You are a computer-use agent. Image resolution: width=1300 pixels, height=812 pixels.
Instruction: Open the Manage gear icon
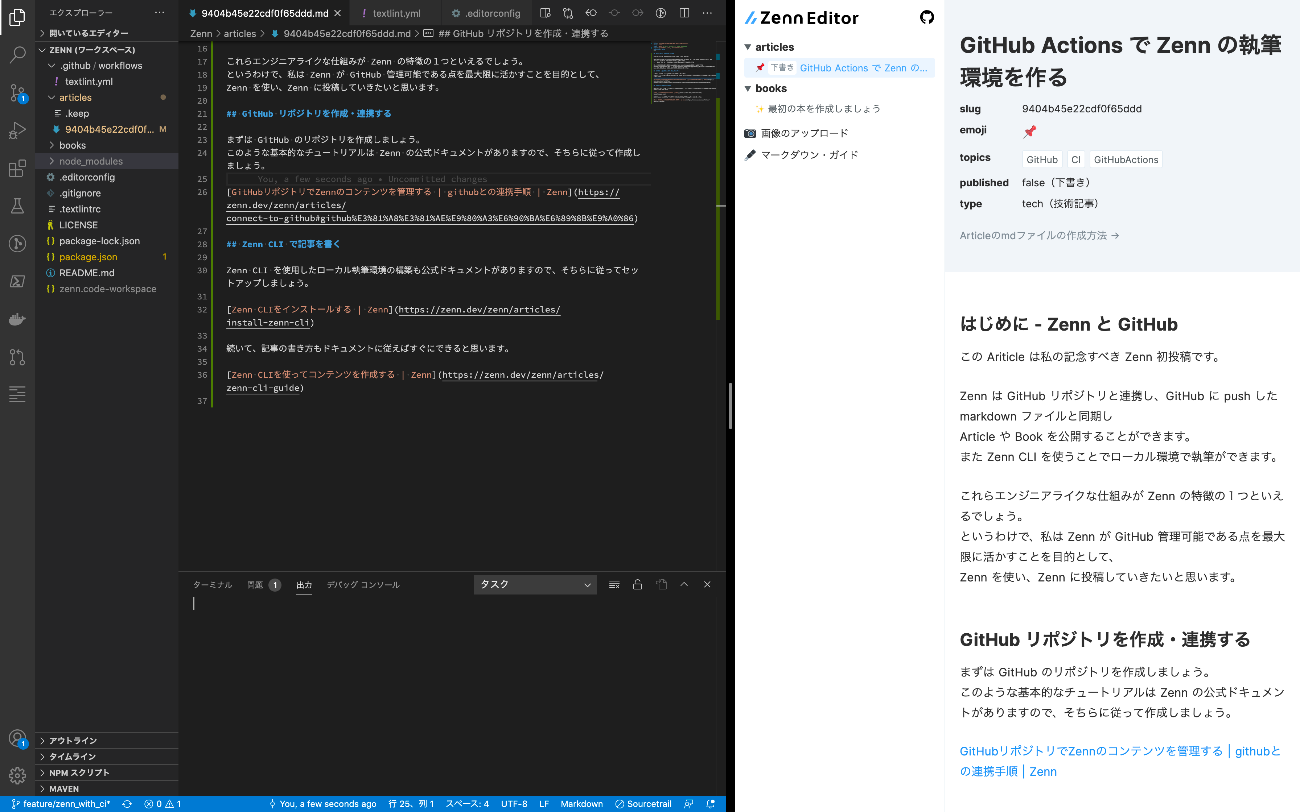tap(17, 776)
